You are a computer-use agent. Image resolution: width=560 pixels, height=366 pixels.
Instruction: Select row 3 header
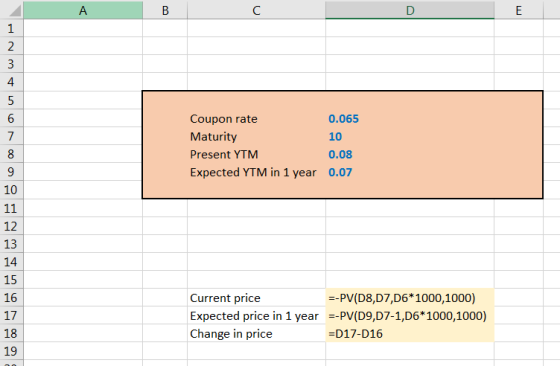(x=11, y=64)
